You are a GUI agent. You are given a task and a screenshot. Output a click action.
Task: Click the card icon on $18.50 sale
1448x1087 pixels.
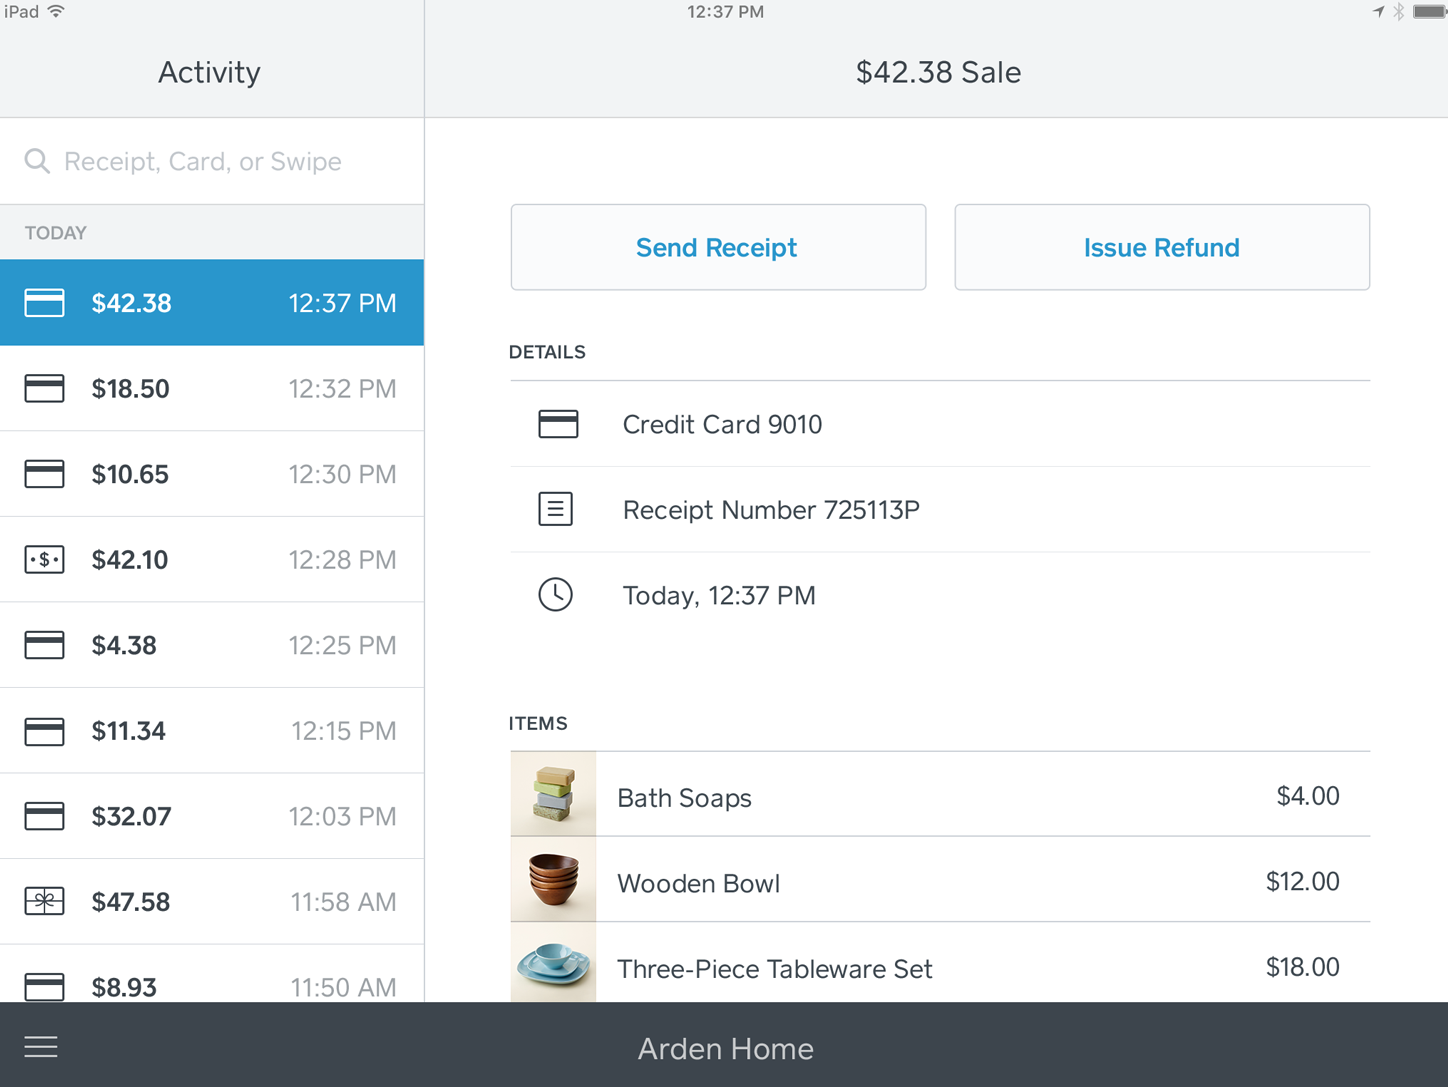44,389
